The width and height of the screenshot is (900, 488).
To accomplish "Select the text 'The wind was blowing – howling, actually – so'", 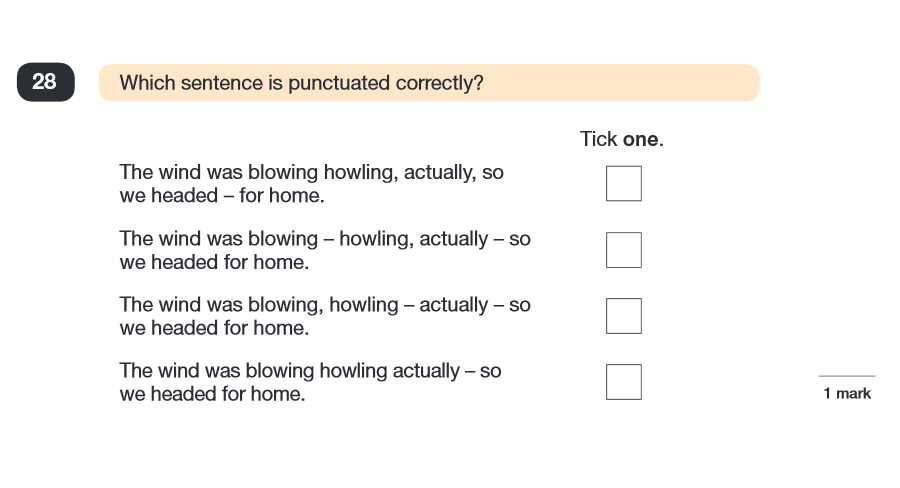I will click(325, 239).
